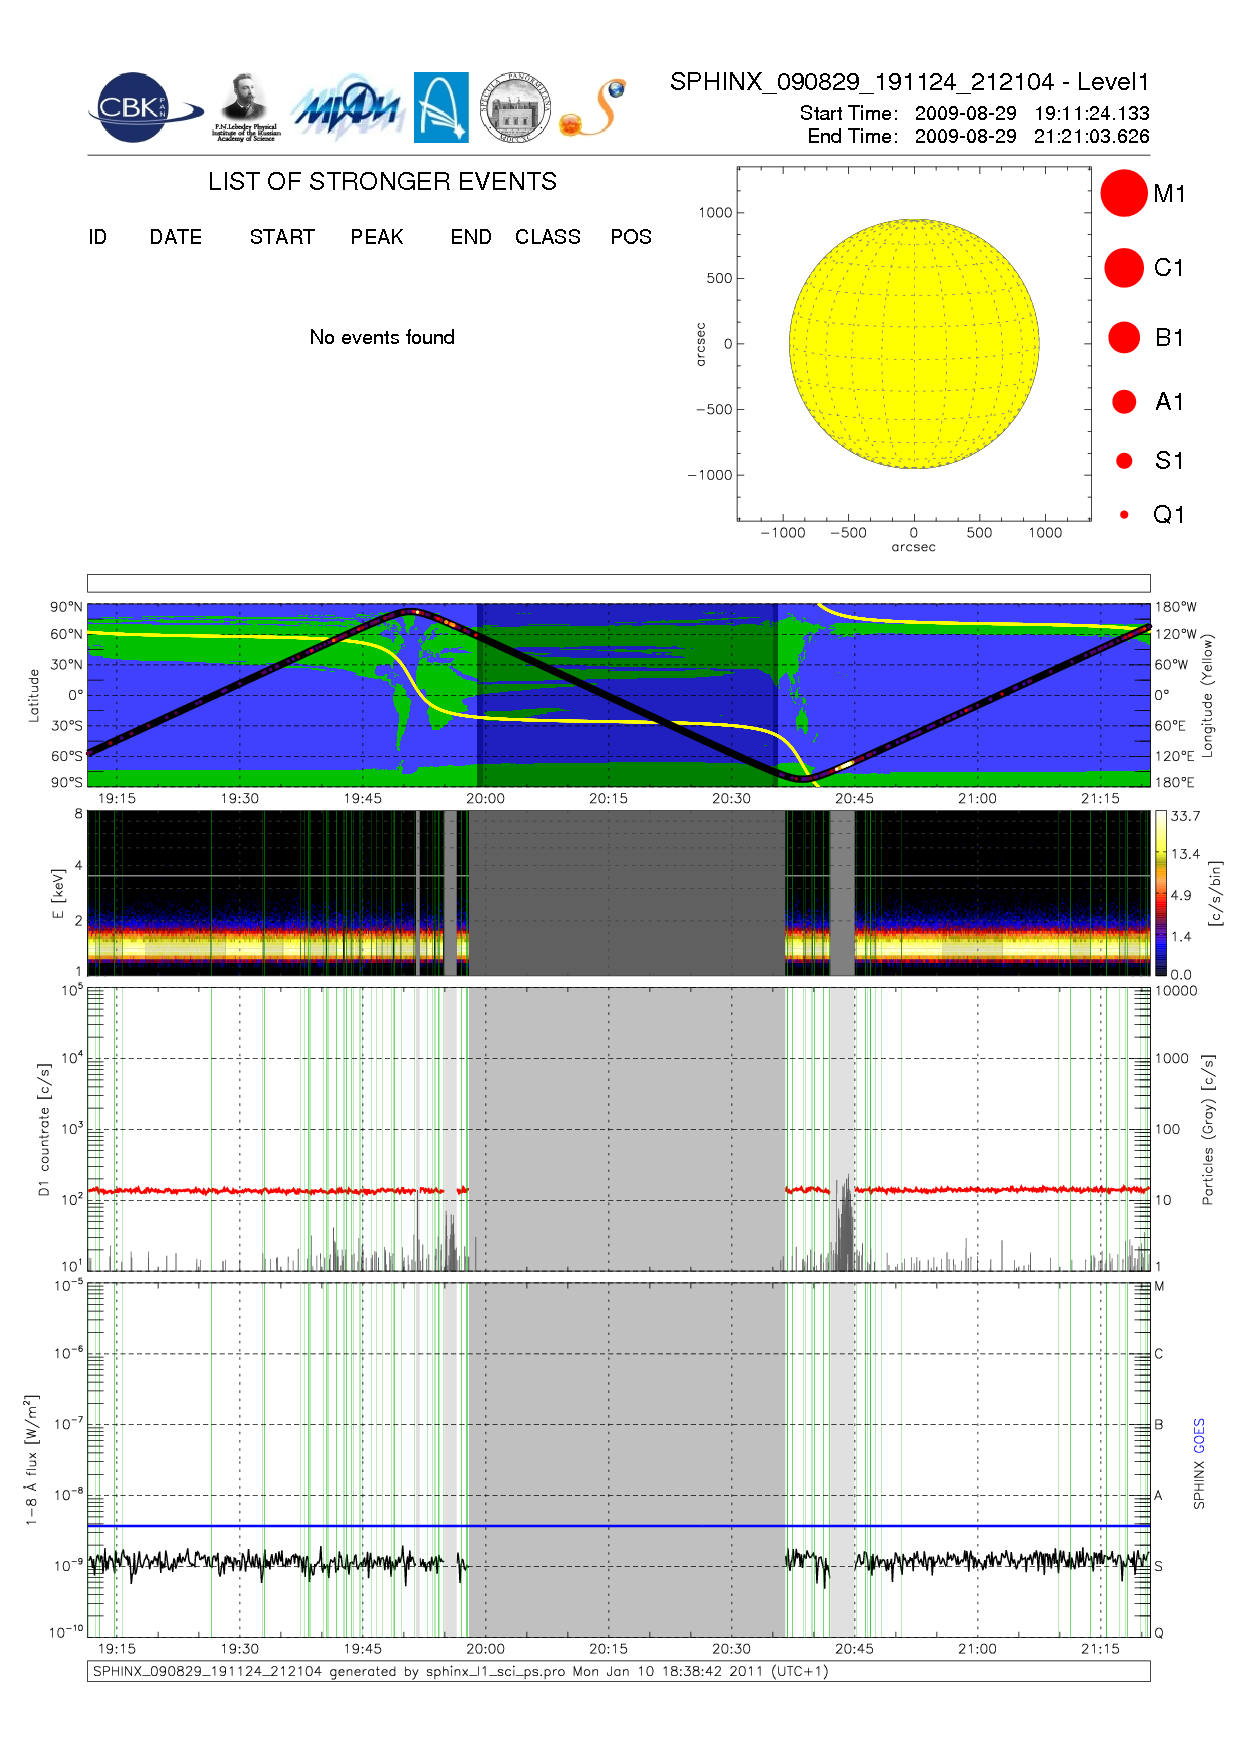
Task: Click the P.N. Lebedev Physical Institute portrait logo
Action: (245, 108)
